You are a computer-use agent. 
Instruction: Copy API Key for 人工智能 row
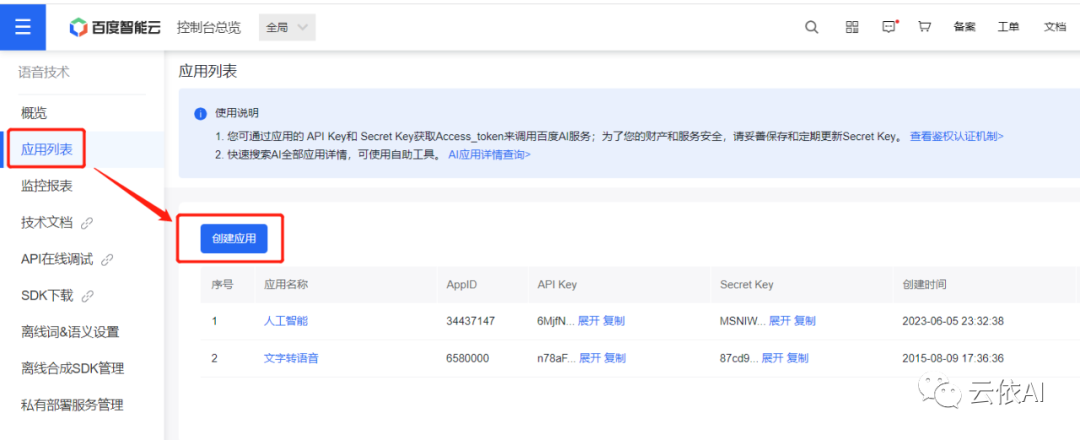coord(614,321)
